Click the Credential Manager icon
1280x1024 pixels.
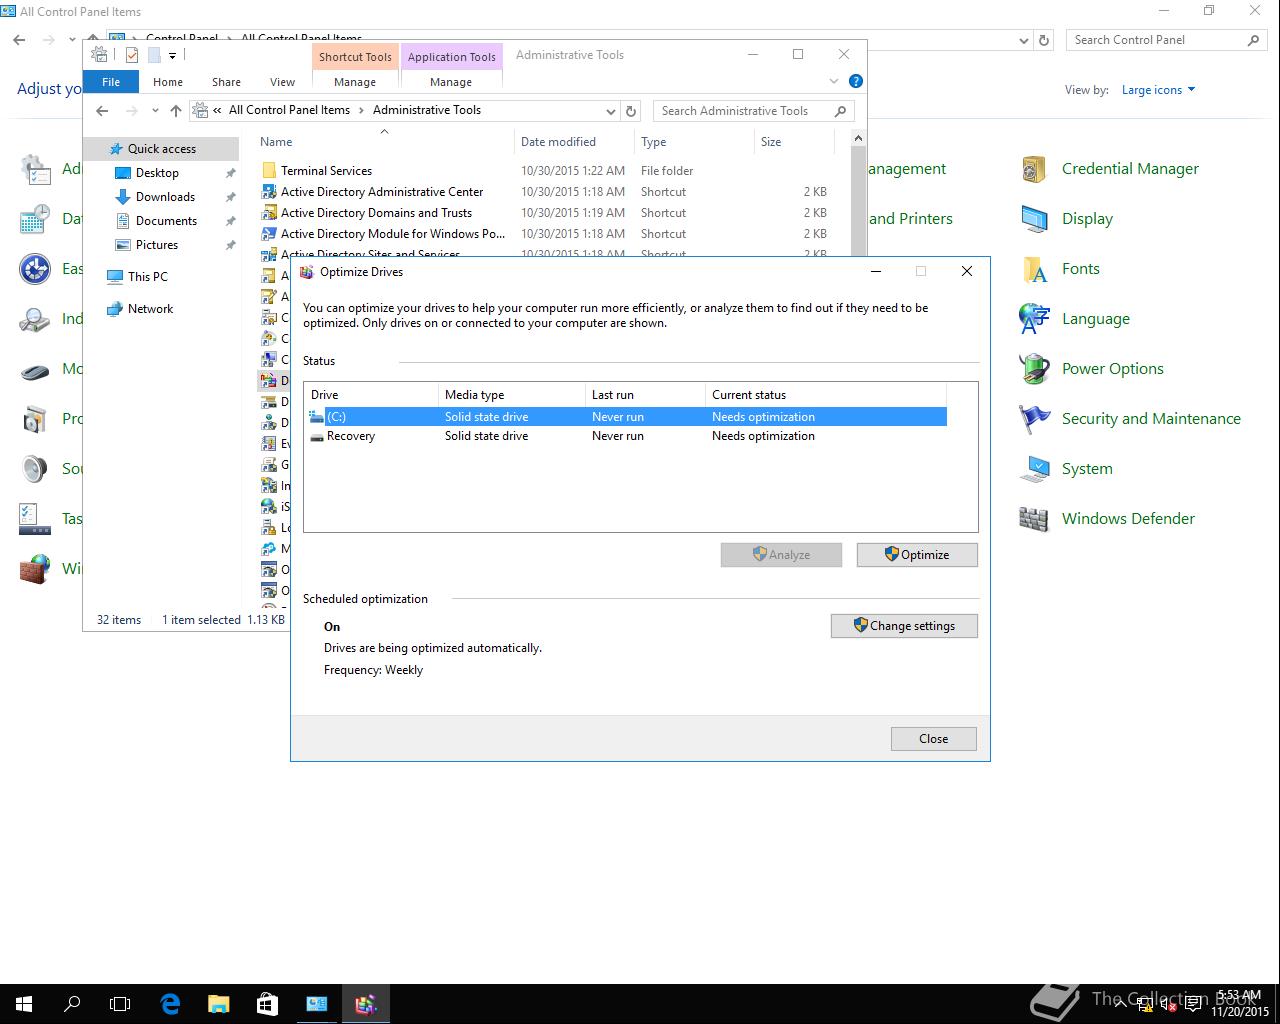click(x=1034, y=169)
